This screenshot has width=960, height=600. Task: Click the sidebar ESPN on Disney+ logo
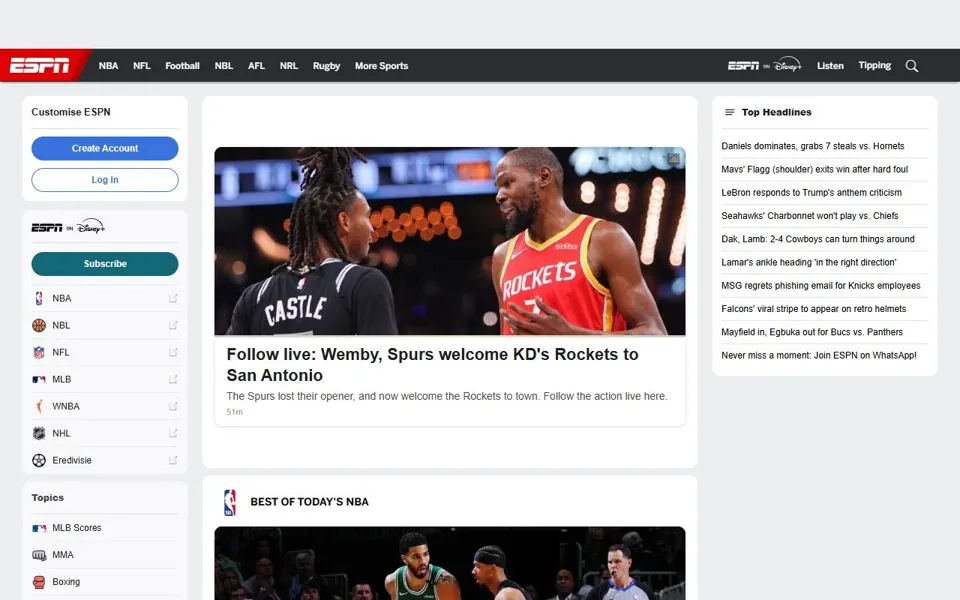(68, 227)
